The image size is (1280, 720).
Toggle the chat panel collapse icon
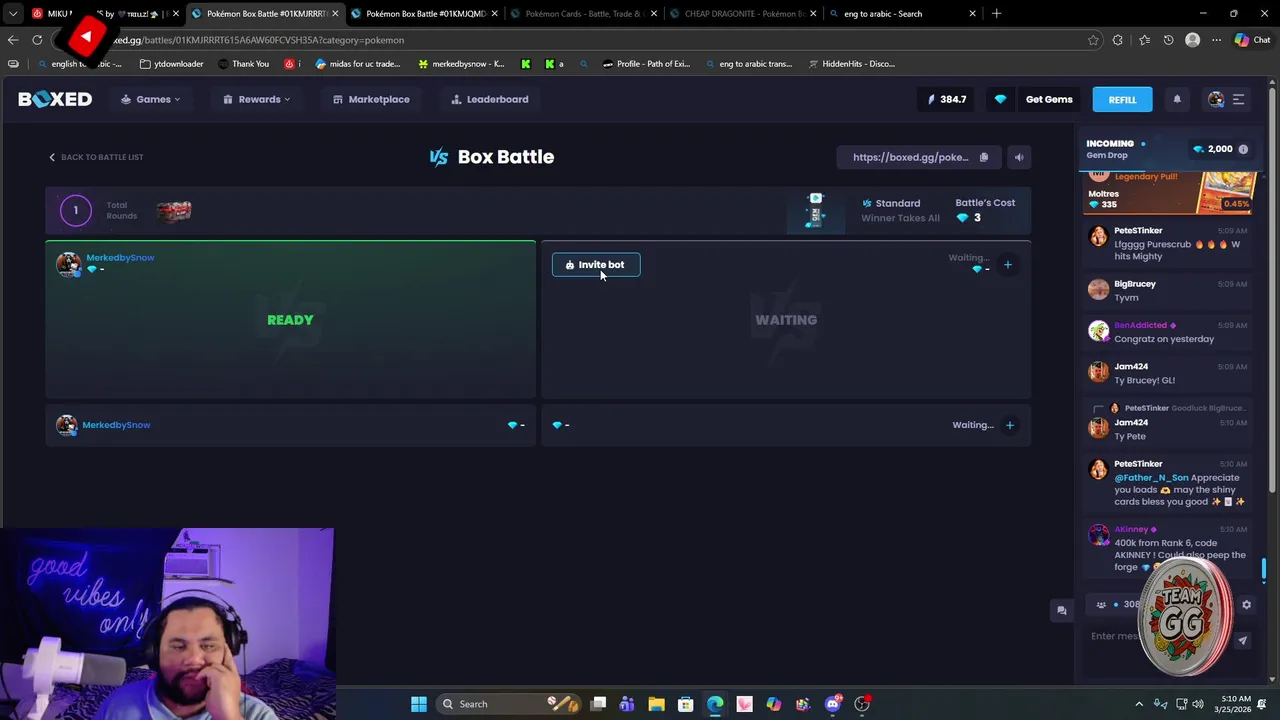pos(1062,610)
